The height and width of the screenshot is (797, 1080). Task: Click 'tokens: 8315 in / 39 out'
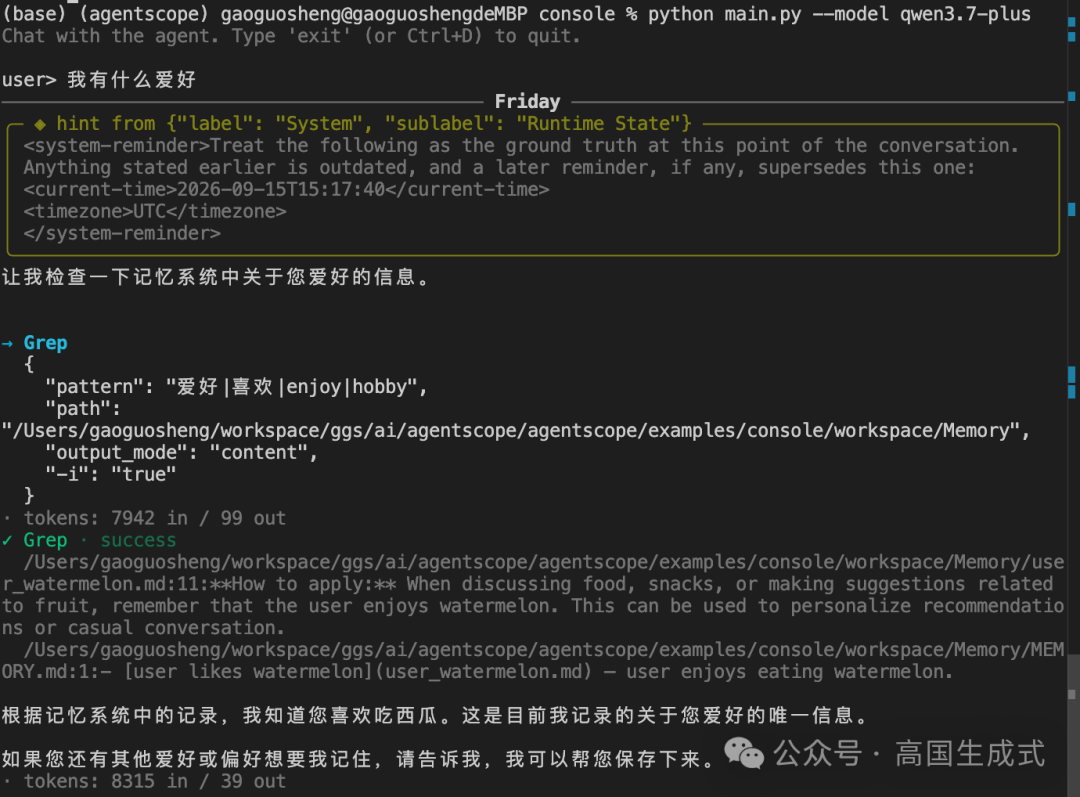click(155, 781)
